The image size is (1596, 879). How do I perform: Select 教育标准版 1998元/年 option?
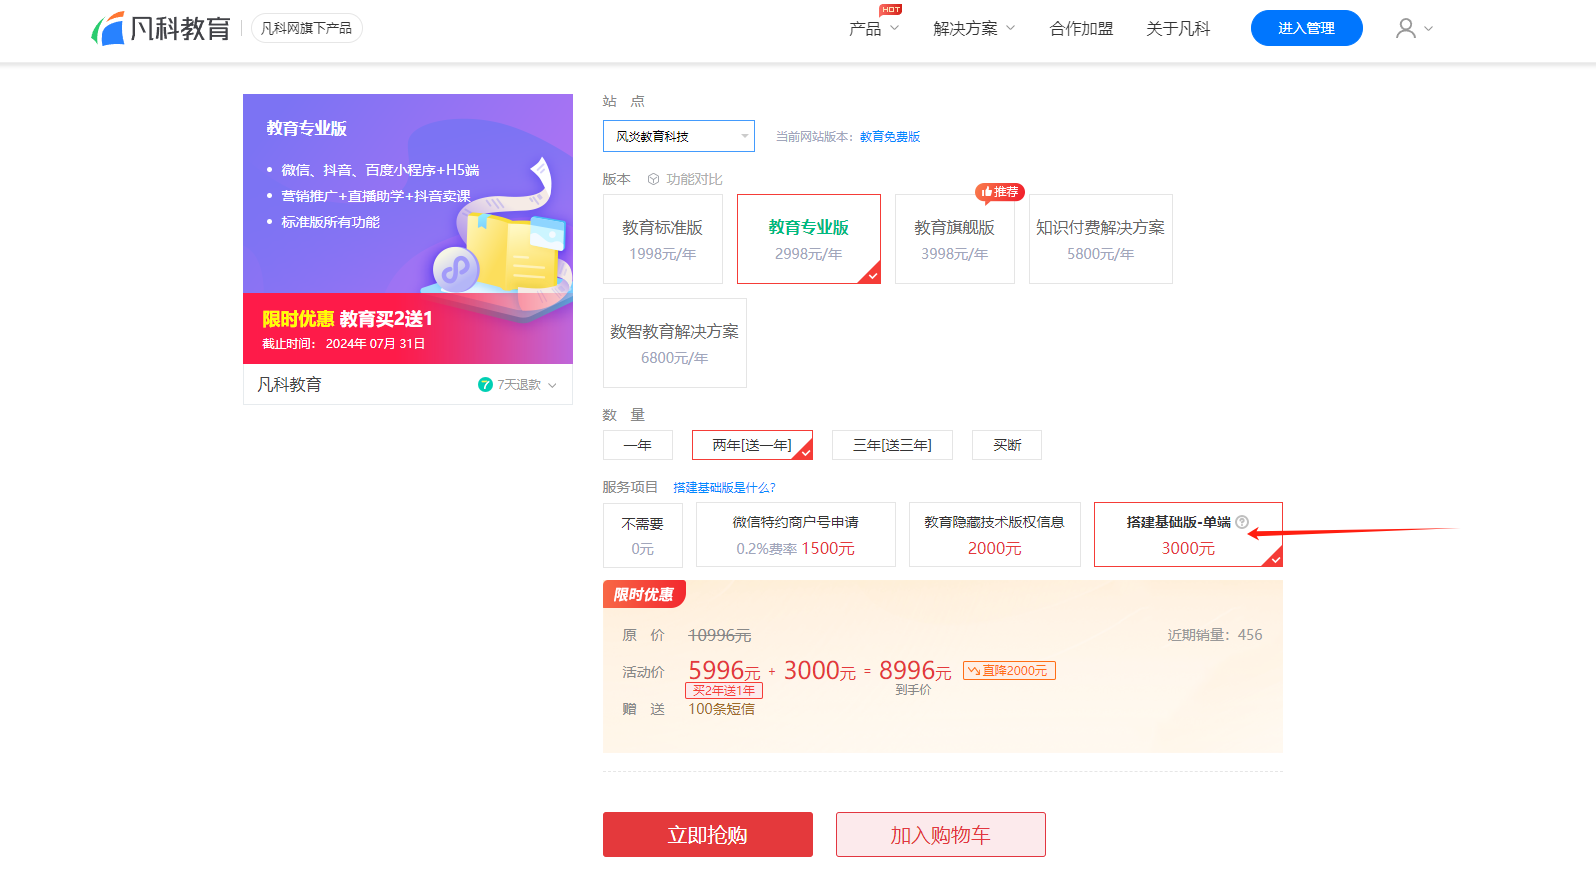coord(663,239)
